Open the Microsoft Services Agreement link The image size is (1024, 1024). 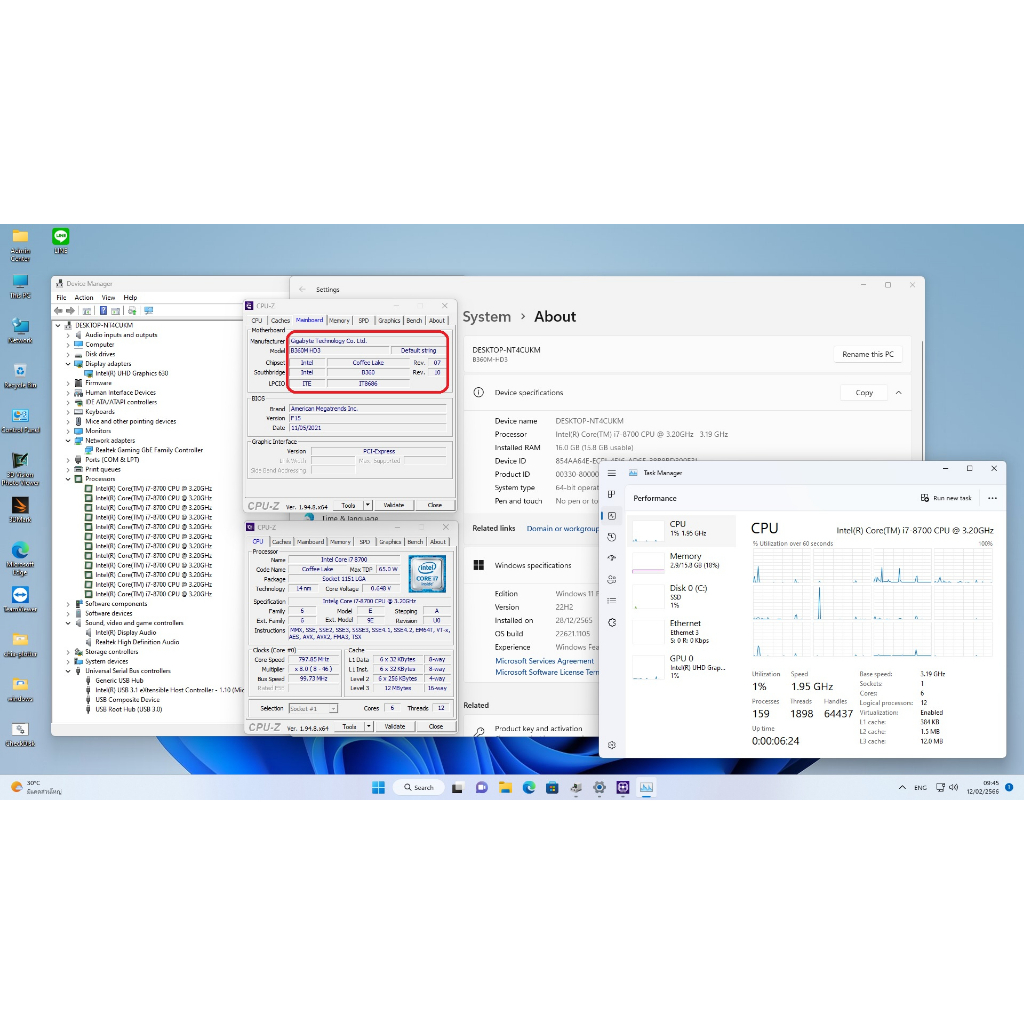(x=544, y=661)
